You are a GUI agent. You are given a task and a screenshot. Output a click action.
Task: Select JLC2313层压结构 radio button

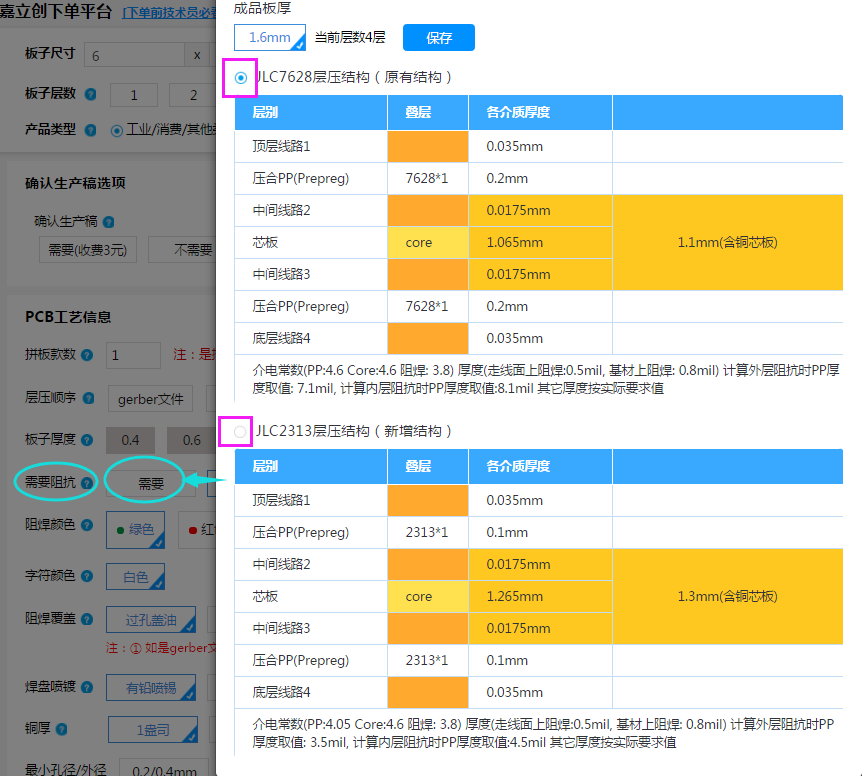(240, 431)
